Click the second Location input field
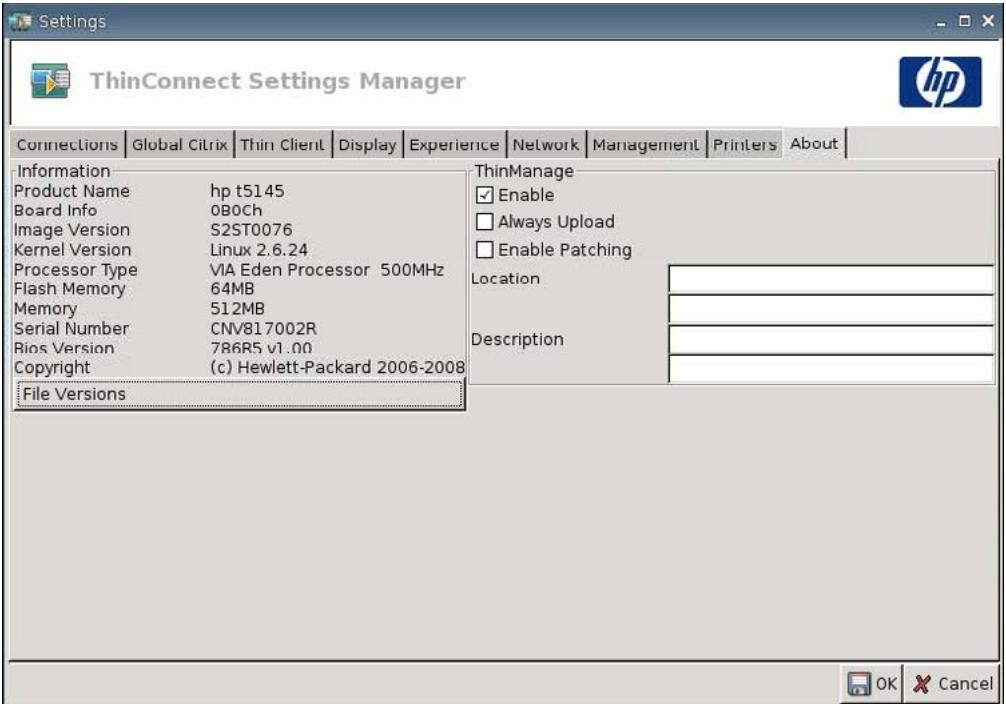This screenshot has height=704, width=1006. tap(831, 308)
